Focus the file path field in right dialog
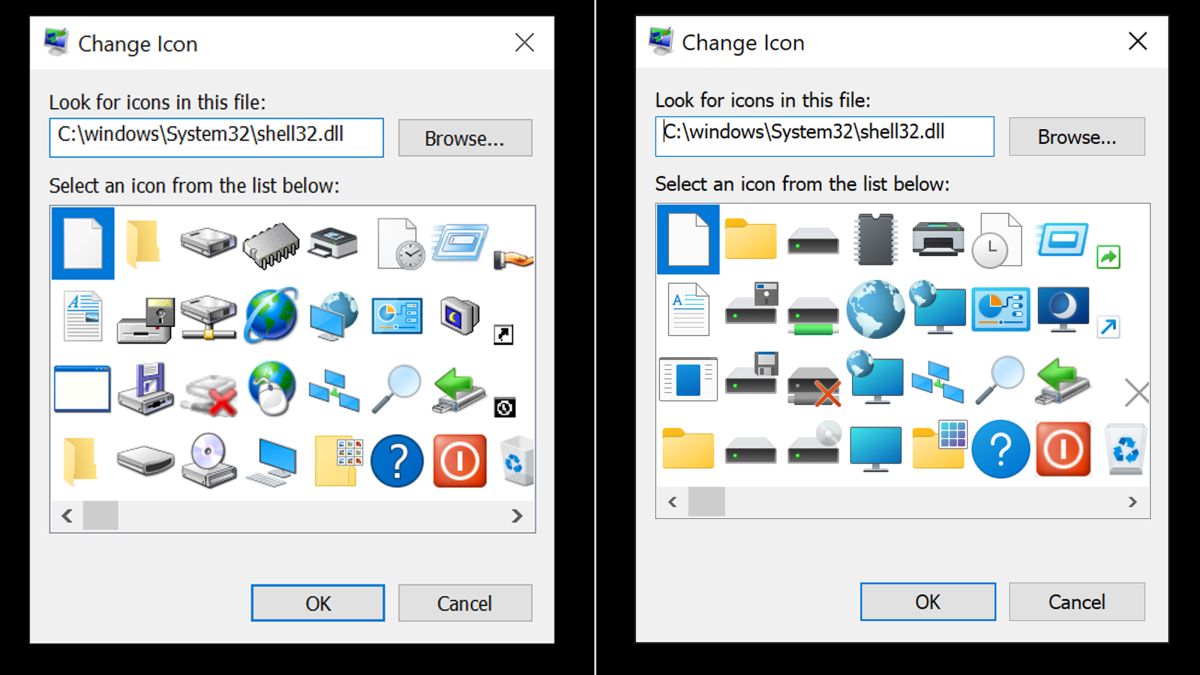 coord(825,136)
